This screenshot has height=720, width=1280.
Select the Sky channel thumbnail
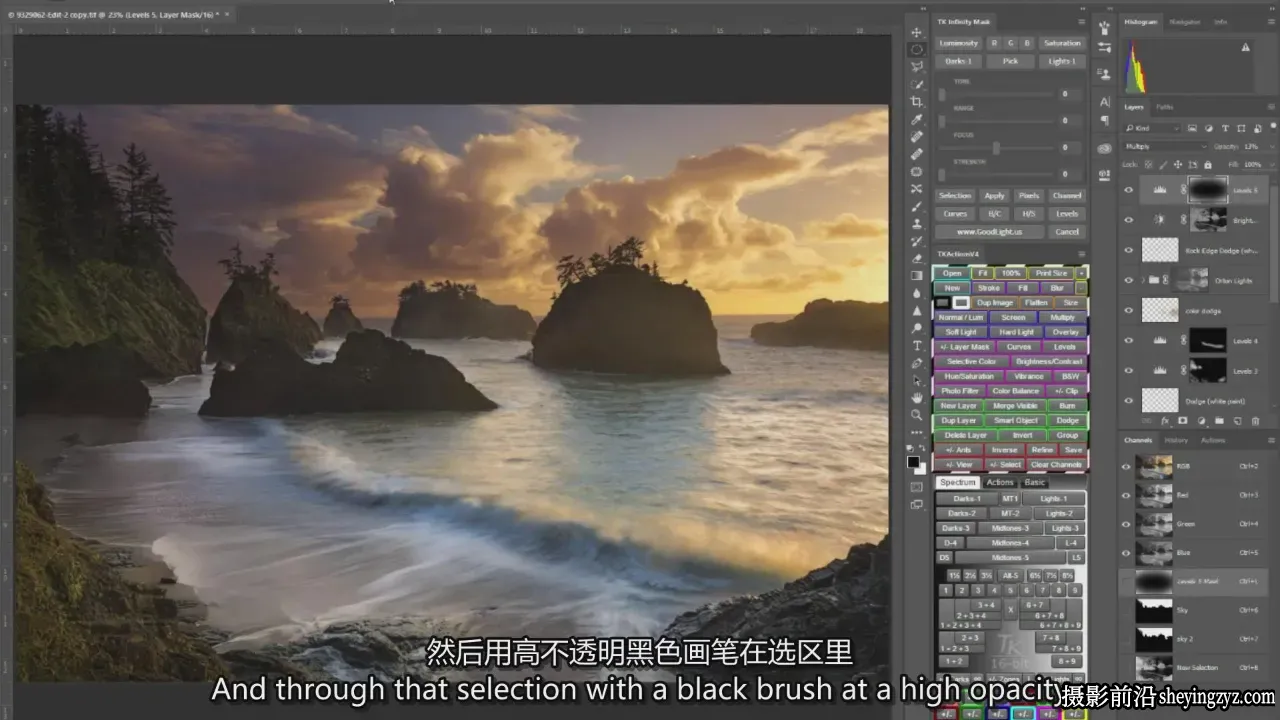(1154, 609)
